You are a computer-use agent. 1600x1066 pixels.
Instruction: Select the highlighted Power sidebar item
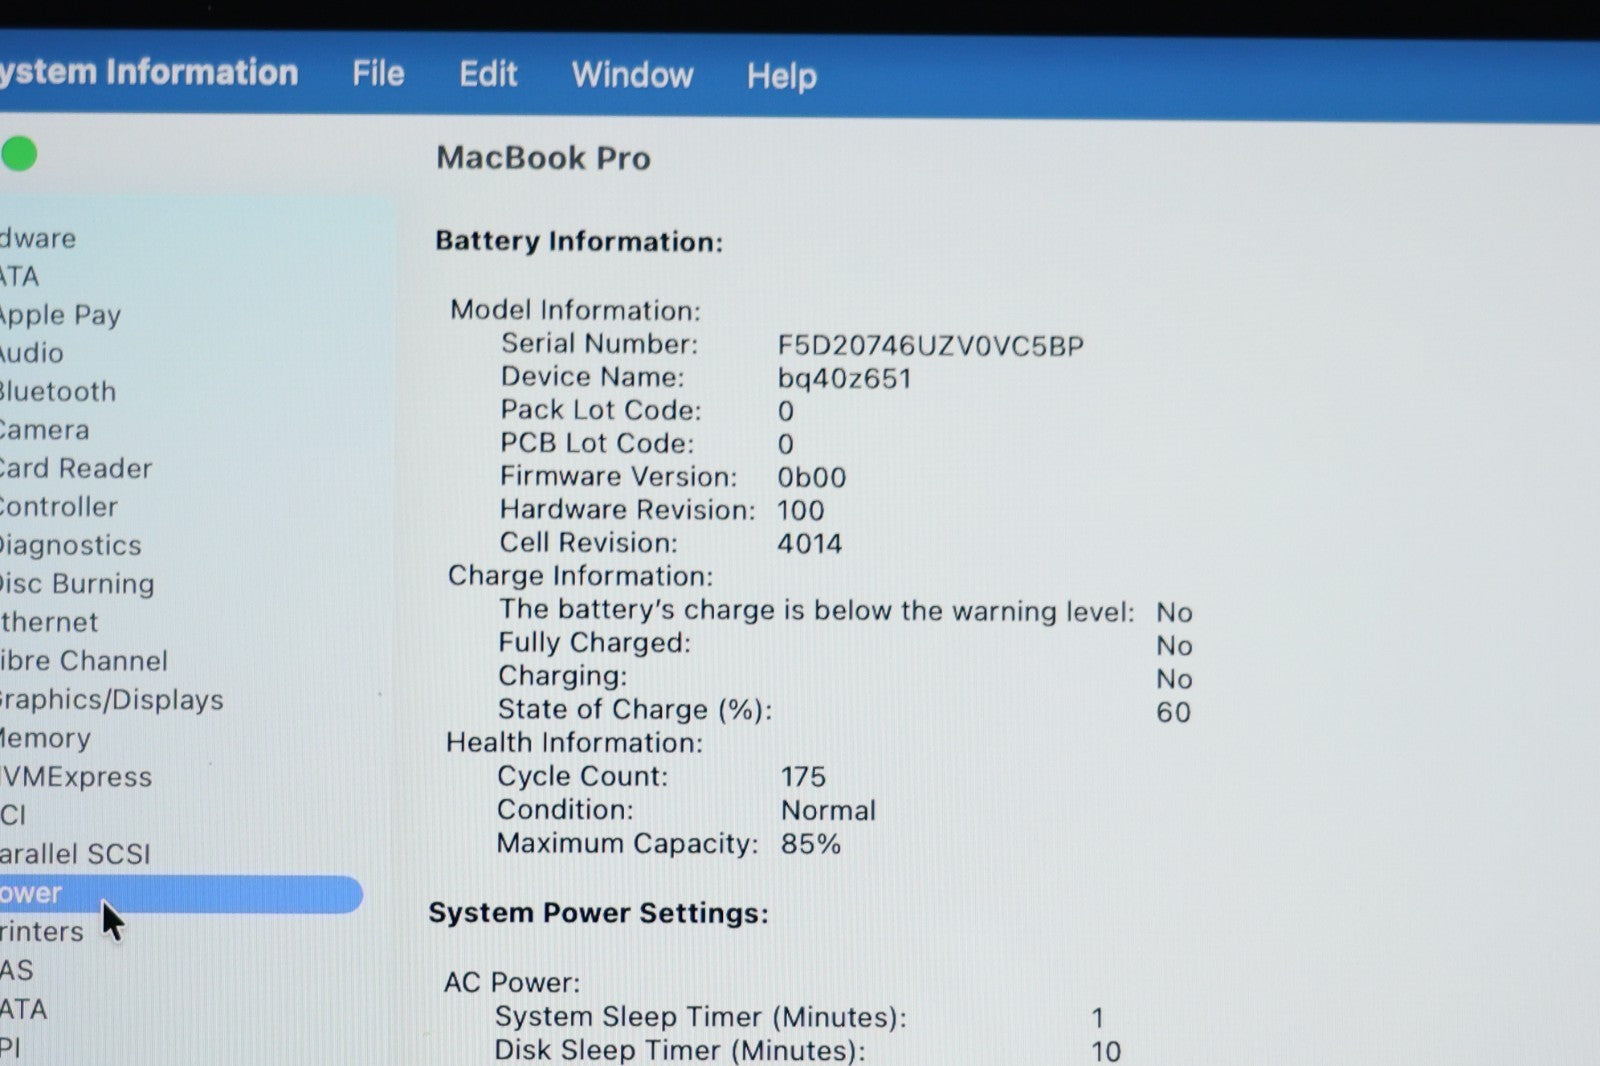tap(180, 894)
